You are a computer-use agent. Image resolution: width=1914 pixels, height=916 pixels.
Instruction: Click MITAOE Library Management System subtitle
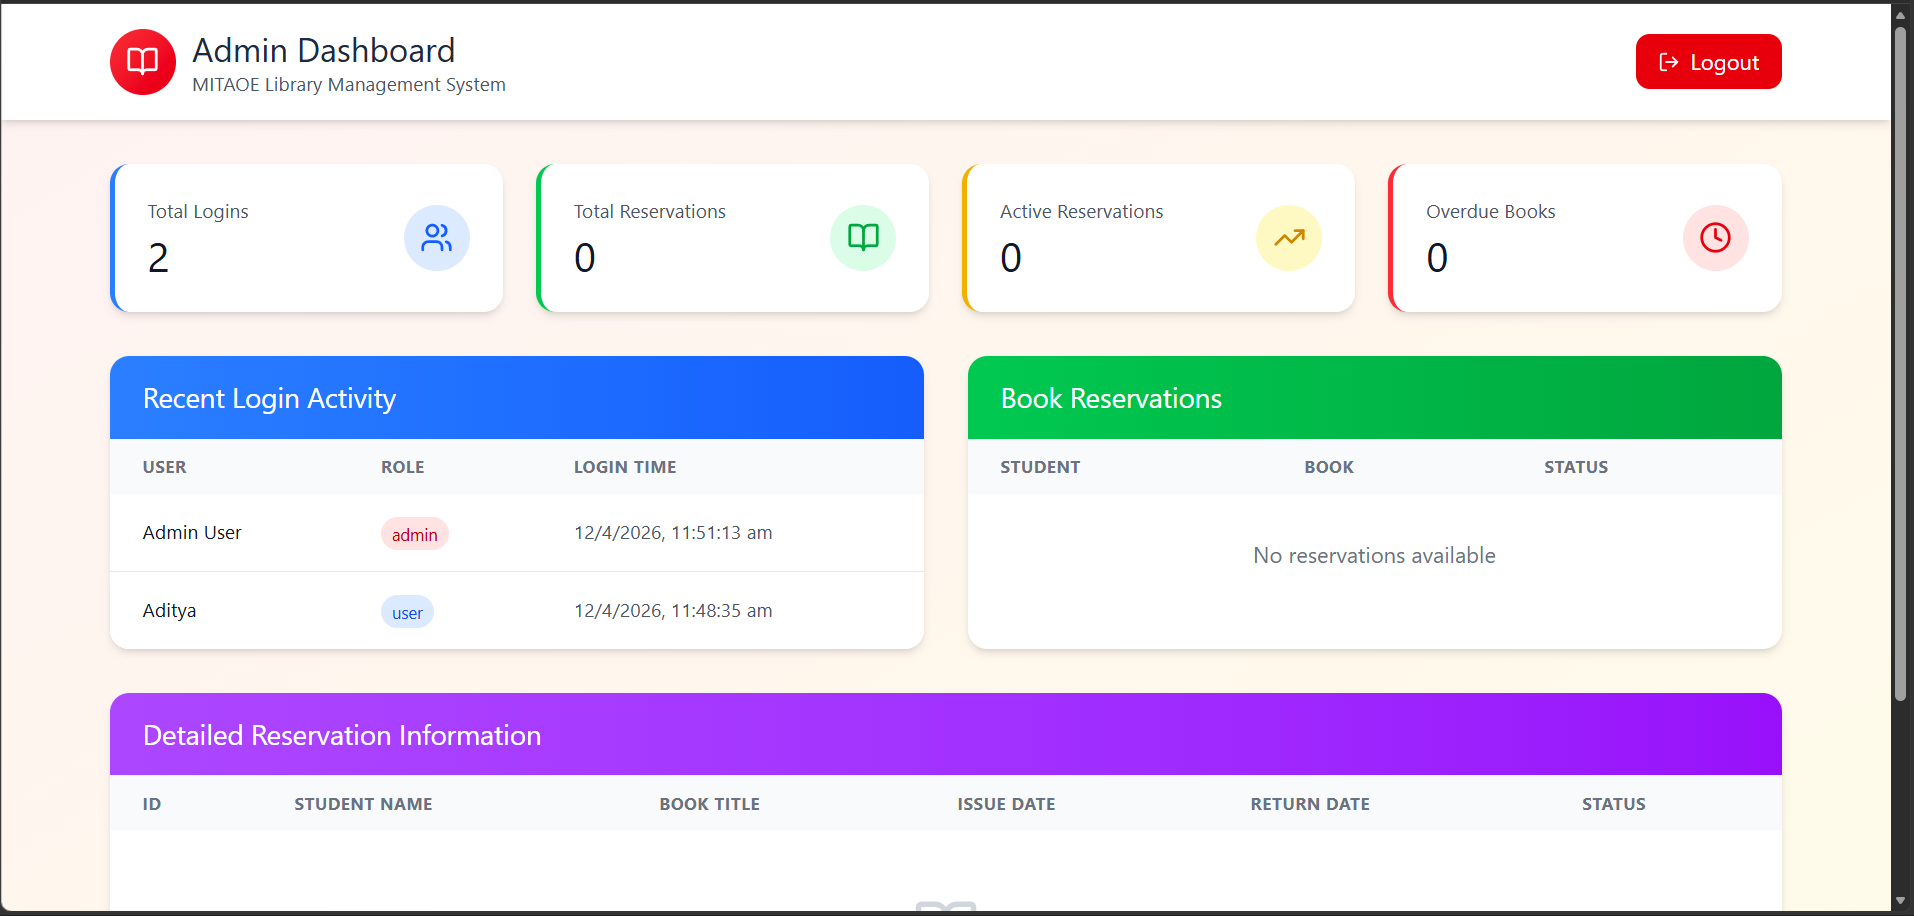pos(349,85)
